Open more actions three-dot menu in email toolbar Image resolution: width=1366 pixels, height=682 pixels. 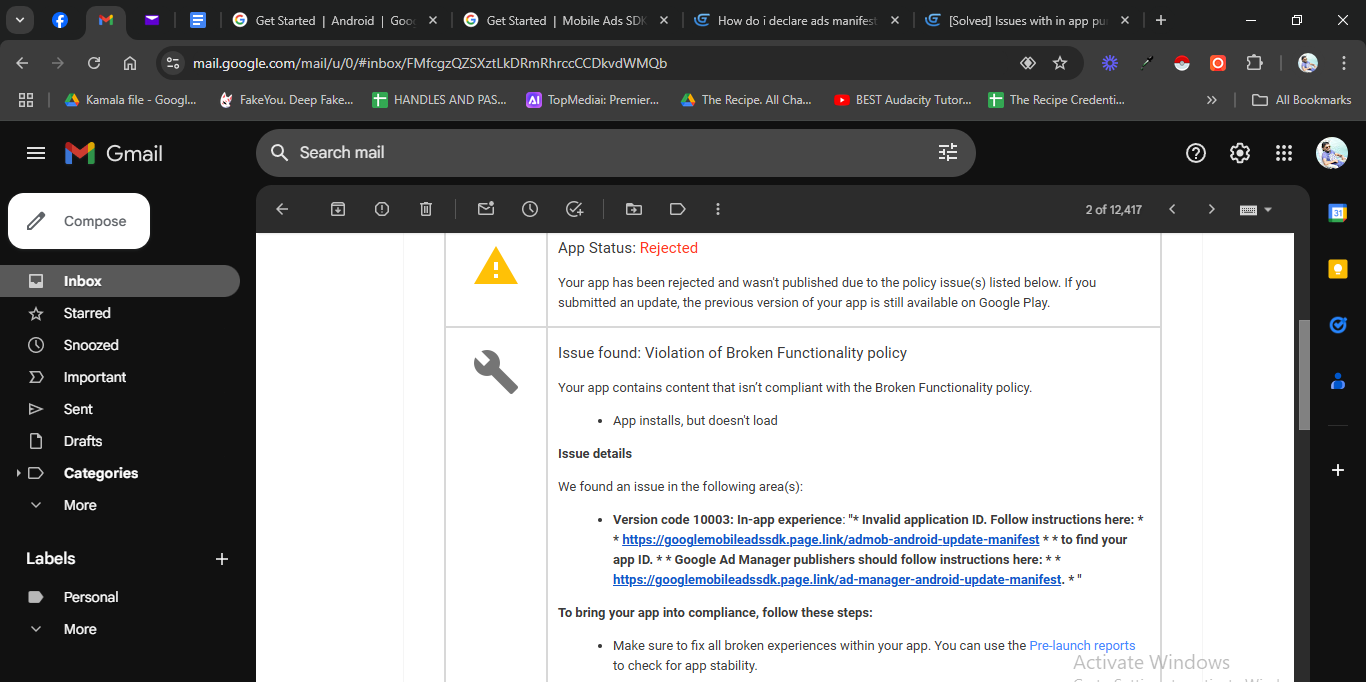(x=718, y=209)
